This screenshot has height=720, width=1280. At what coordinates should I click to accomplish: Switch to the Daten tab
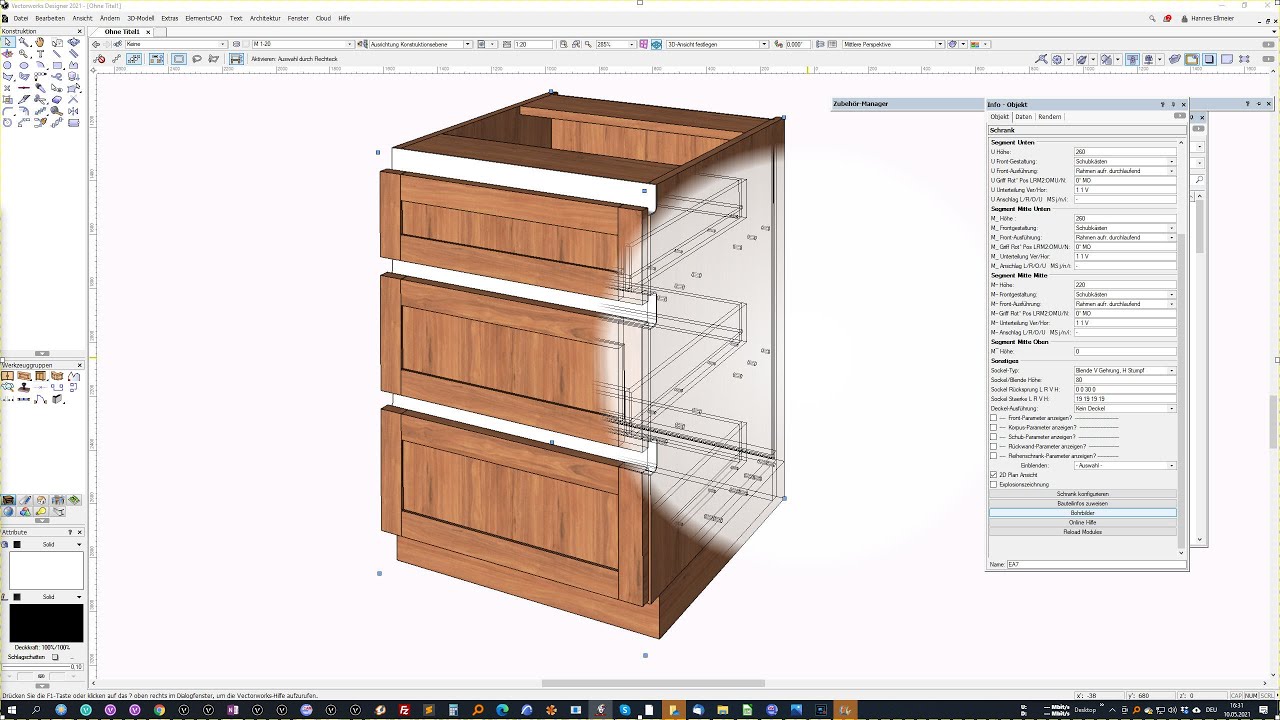(x=1023, y=117)
